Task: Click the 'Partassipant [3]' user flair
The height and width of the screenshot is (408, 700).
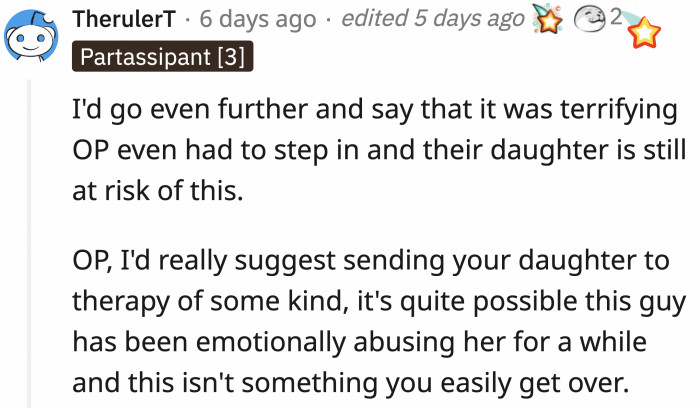Action: [163, 55]
